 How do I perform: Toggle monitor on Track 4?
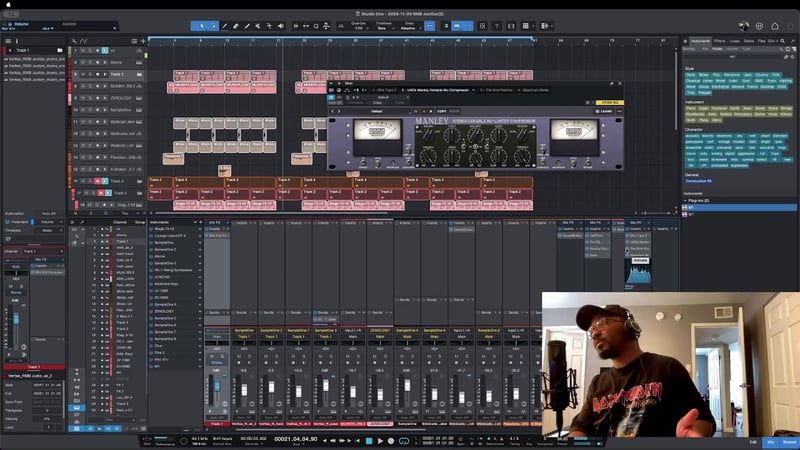105,181
